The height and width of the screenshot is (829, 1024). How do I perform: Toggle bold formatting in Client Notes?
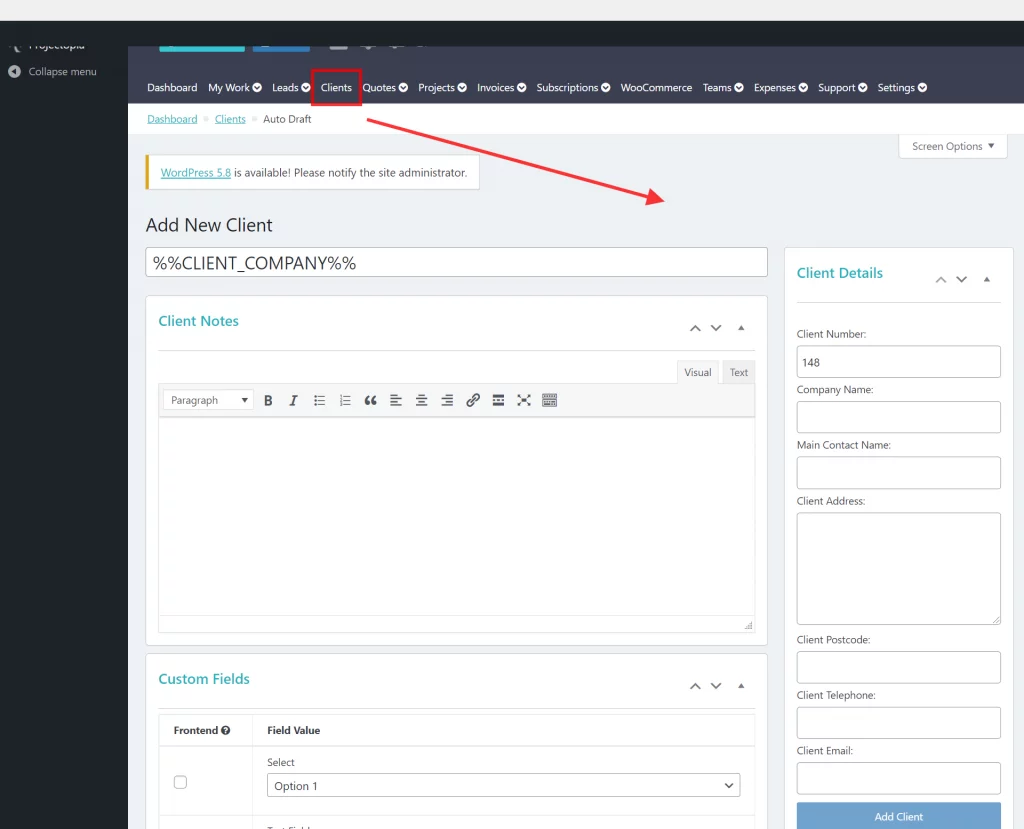[268, 400]
